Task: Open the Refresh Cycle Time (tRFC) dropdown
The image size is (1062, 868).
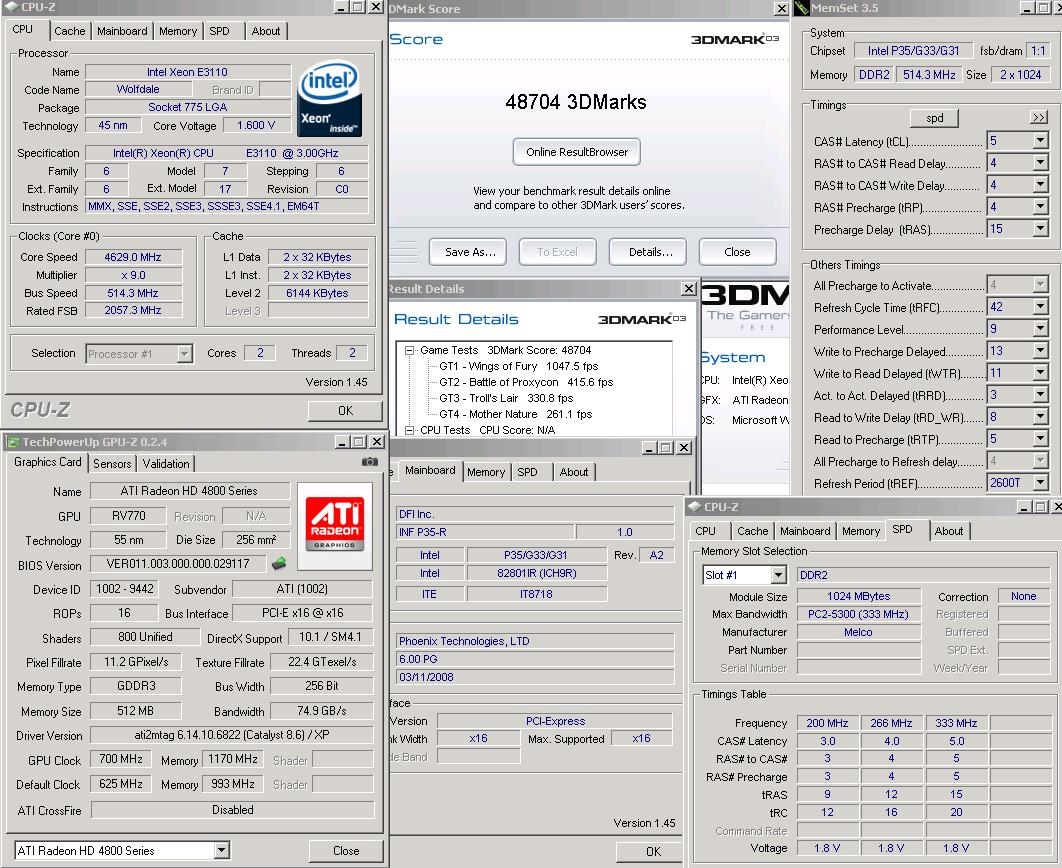Action: 1040,307
